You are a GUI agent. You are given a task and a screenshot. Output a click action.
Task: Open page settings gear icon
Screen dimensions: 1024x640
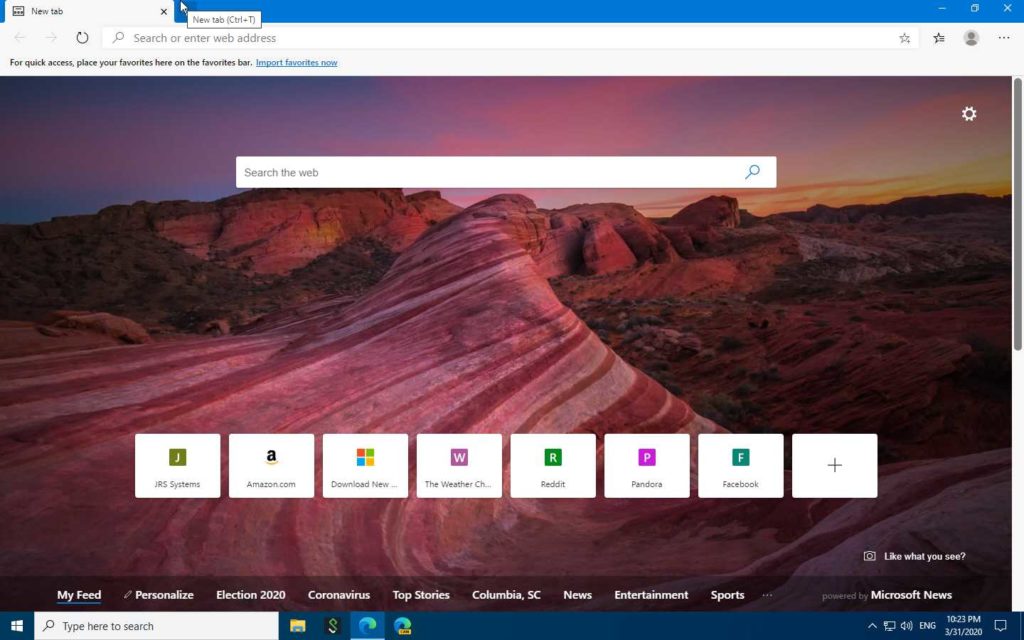click(968, 114)
